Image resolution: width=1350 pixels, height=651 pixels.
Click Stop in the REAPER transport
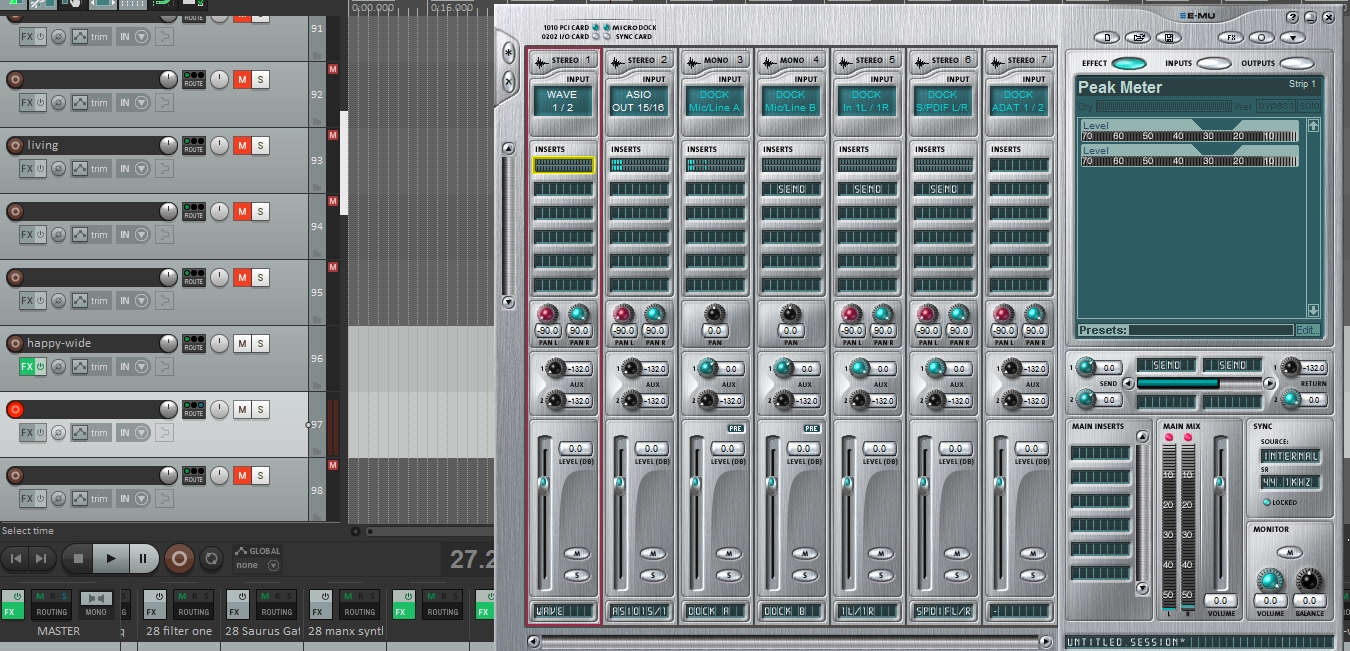pos(79,559)
